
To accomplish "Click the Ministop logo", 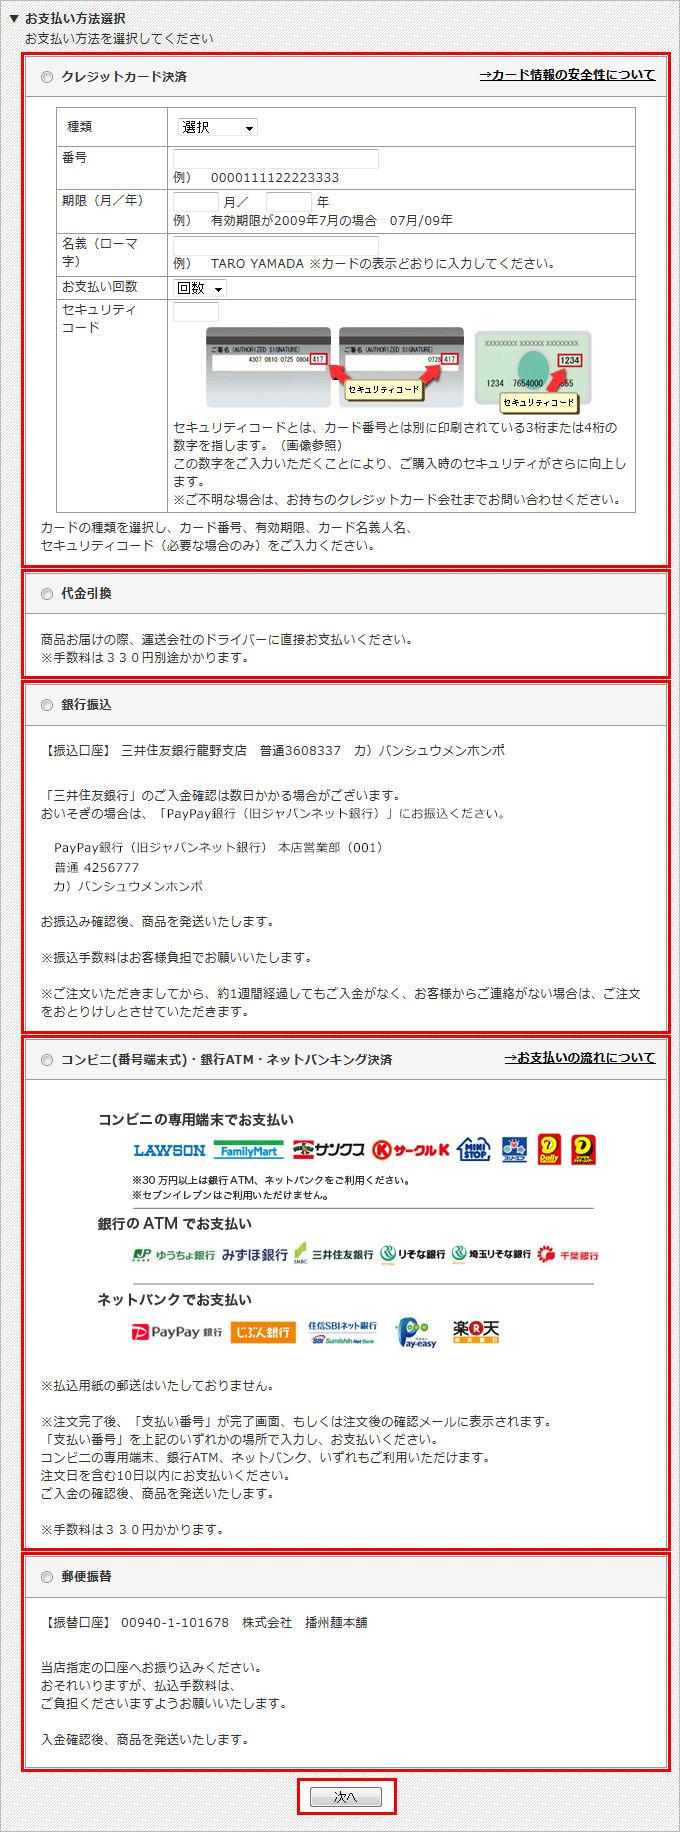I will coord(474,1149).
